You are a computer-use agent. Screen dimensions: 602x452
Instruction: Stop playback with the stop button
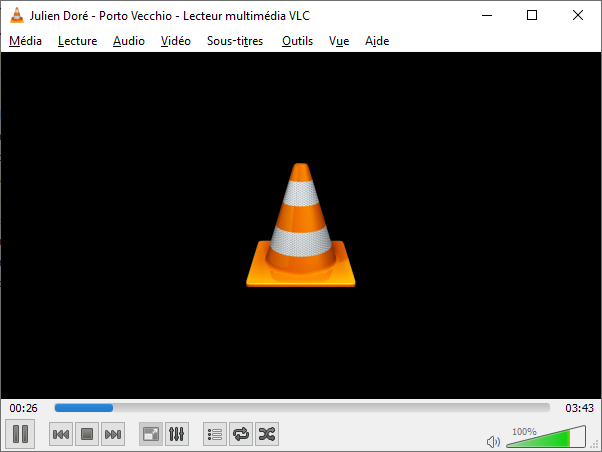[x=87, y=434]
